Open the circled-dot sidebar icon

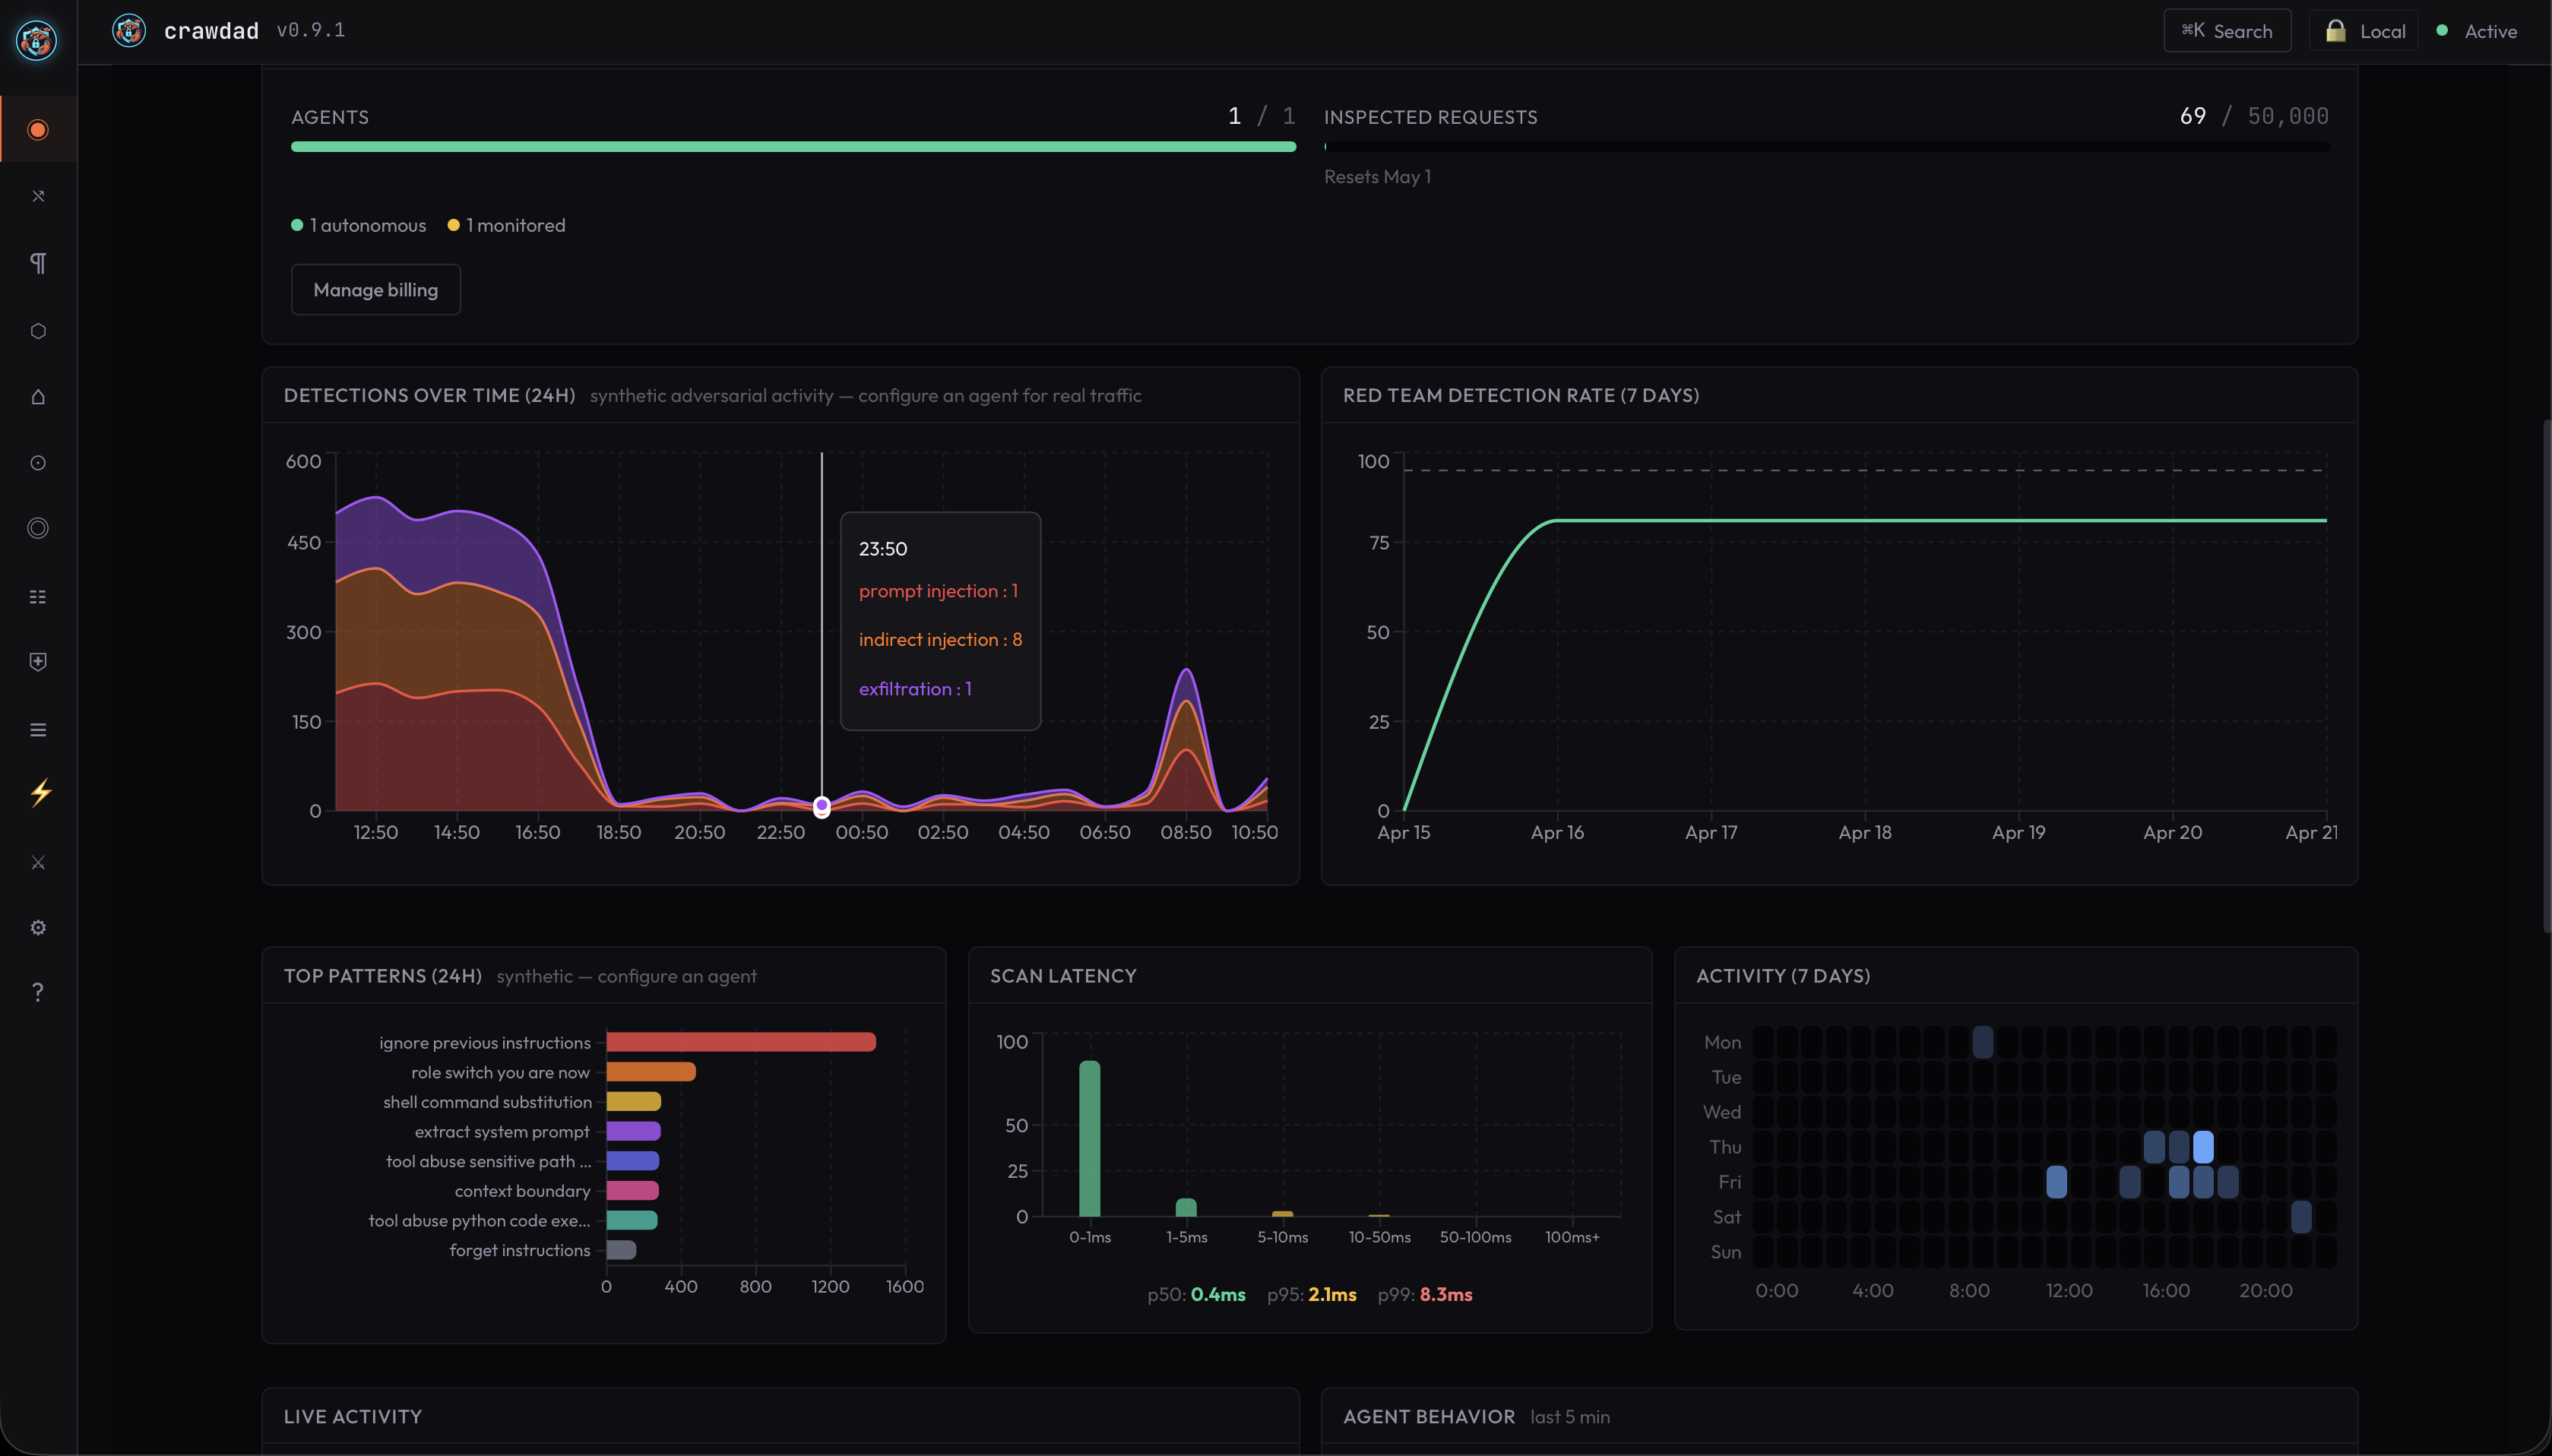click(38, 462)
